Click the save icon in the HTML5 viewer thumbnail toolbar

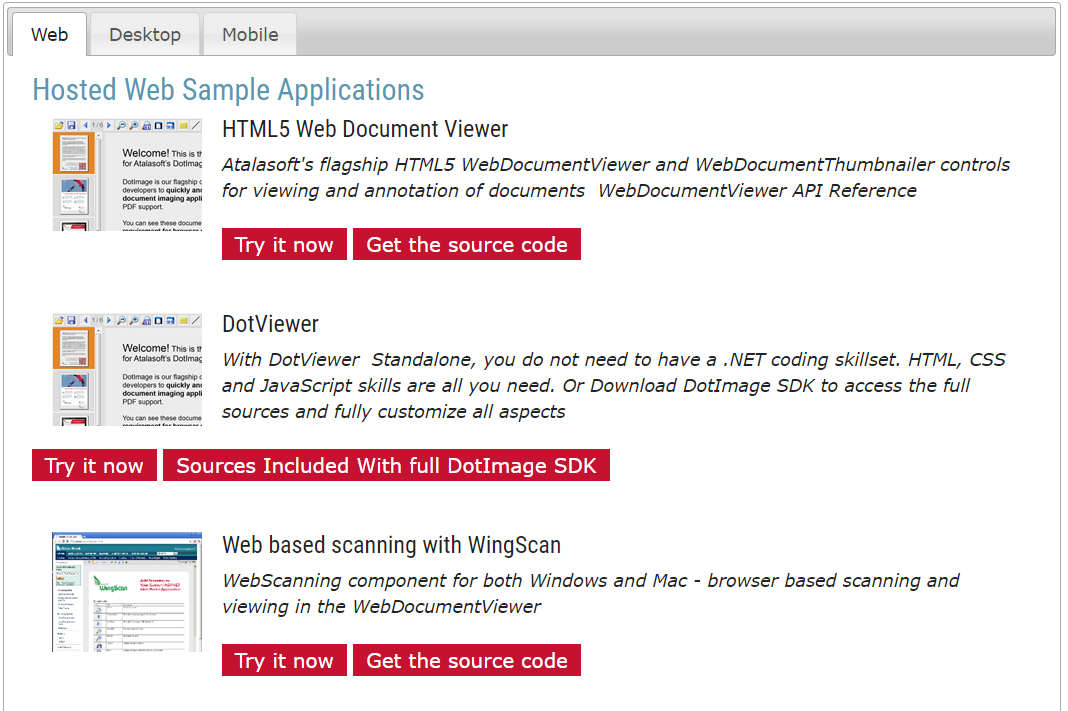point(72,124)
